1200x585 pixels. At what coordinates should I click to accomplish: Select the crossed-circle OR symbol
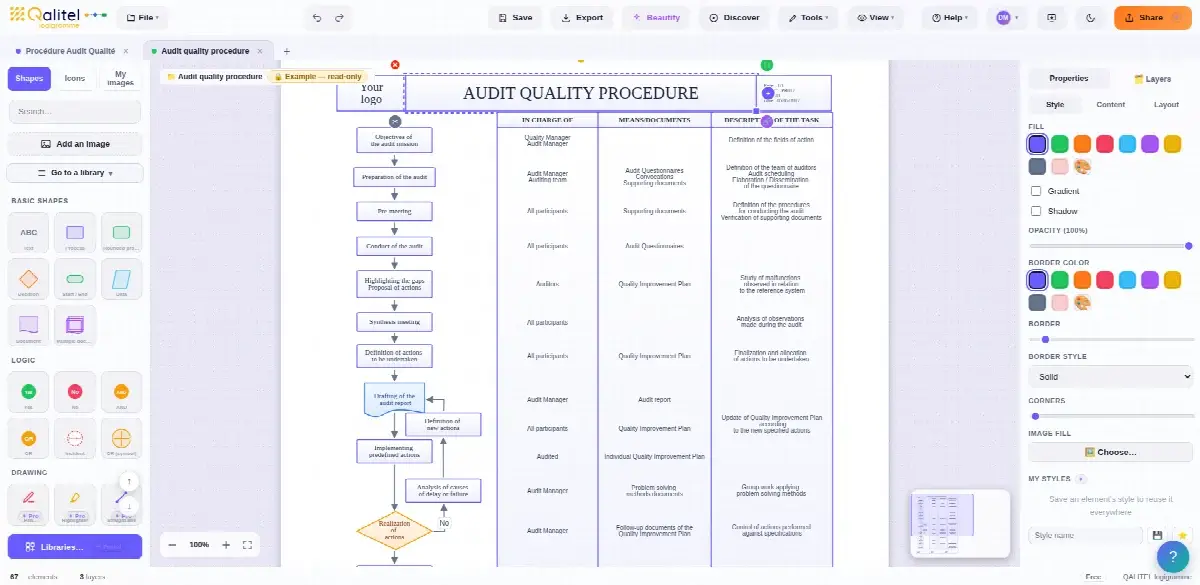coord(121,438)
